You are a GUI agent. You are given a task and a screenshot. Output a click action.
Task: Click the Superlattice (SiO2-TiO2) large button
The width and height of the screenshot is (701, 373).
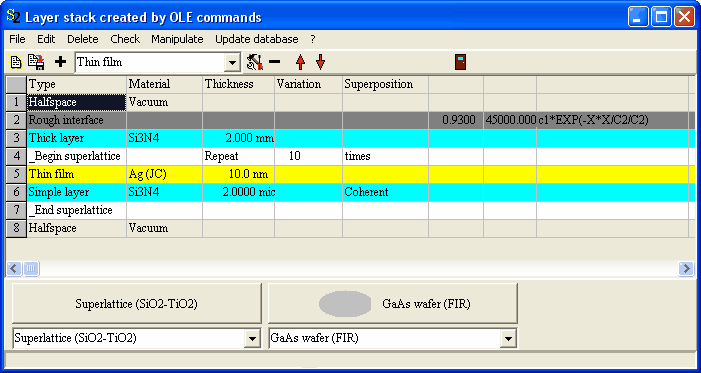[136, 304]
